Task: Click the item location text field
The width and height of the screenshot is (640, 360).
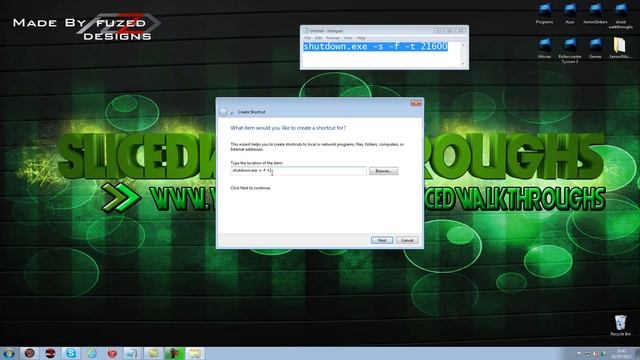Action: (x=298, y=171)
